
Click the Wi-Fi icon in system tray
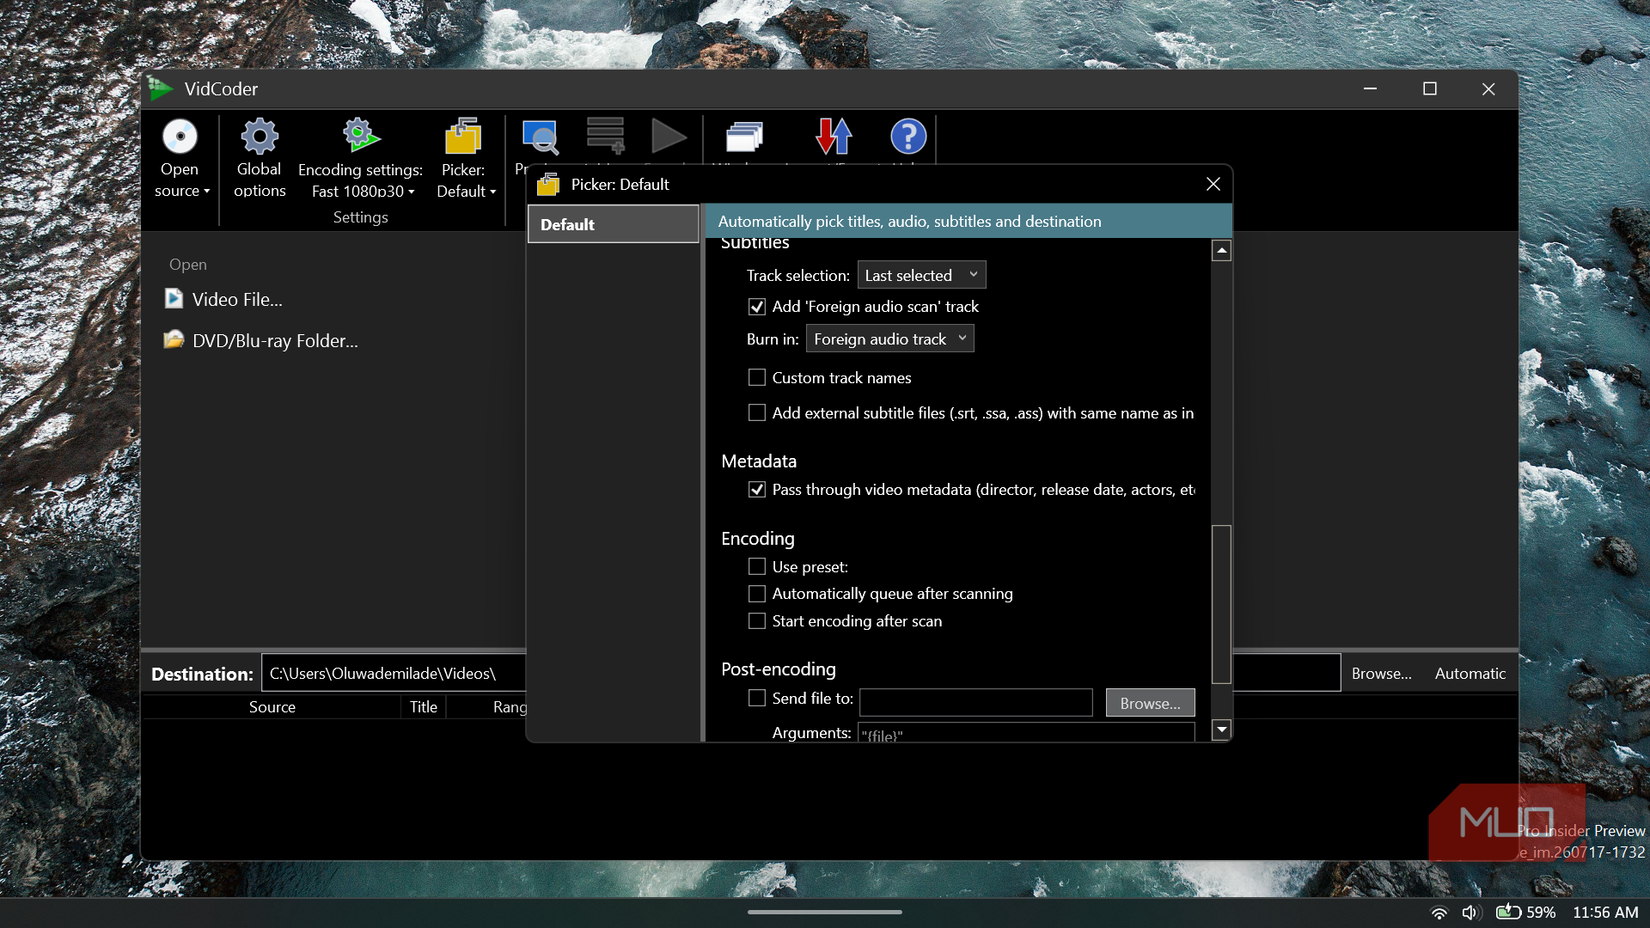1439,912
